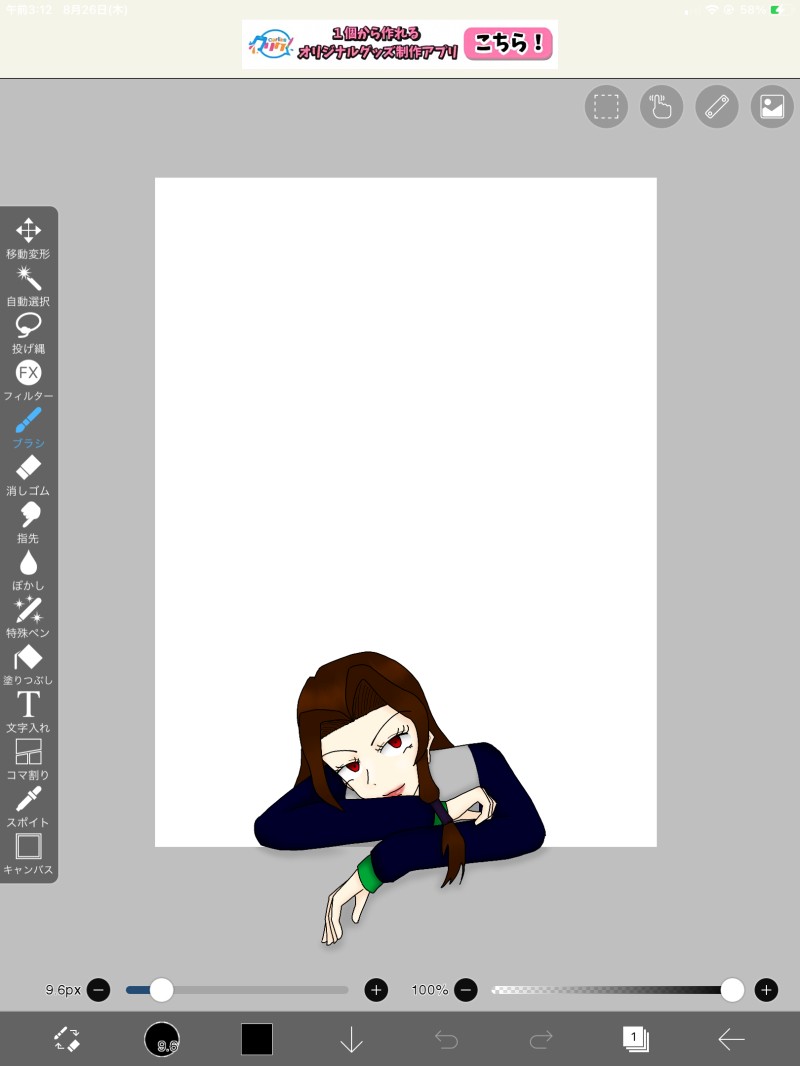Viewport: 800px width, 1066px height.
Task: Pick the Smudge (指先) tool
Action: (x=28, y=523)
